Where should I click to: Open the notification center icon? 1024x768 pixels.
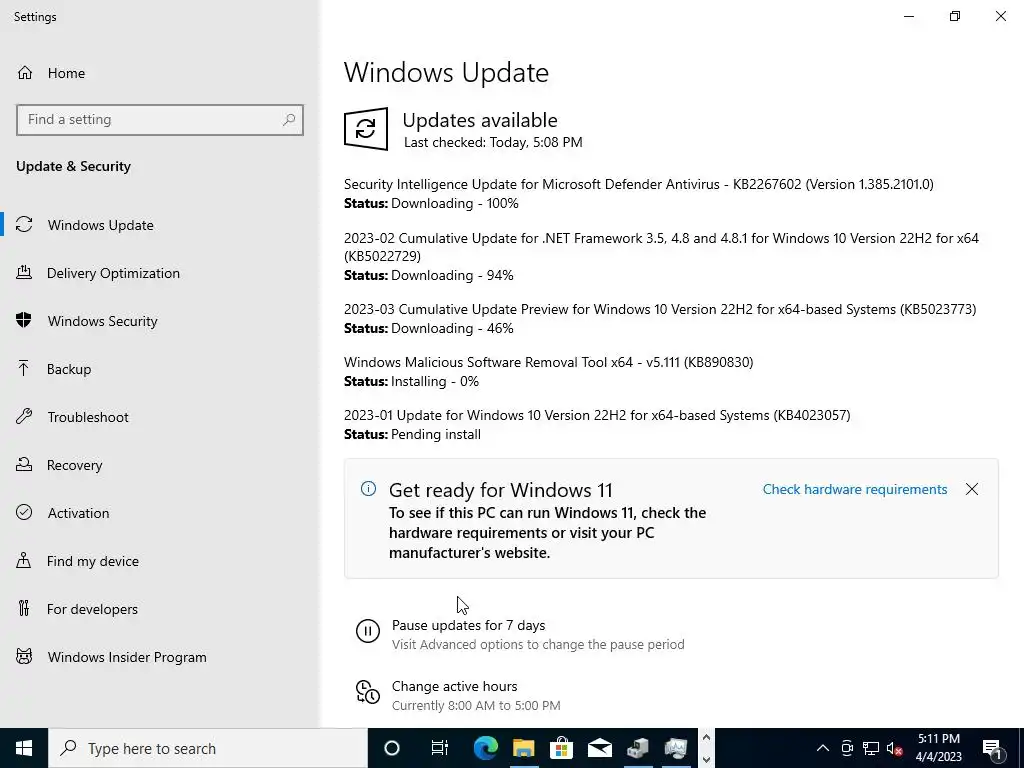click(992, 748)
